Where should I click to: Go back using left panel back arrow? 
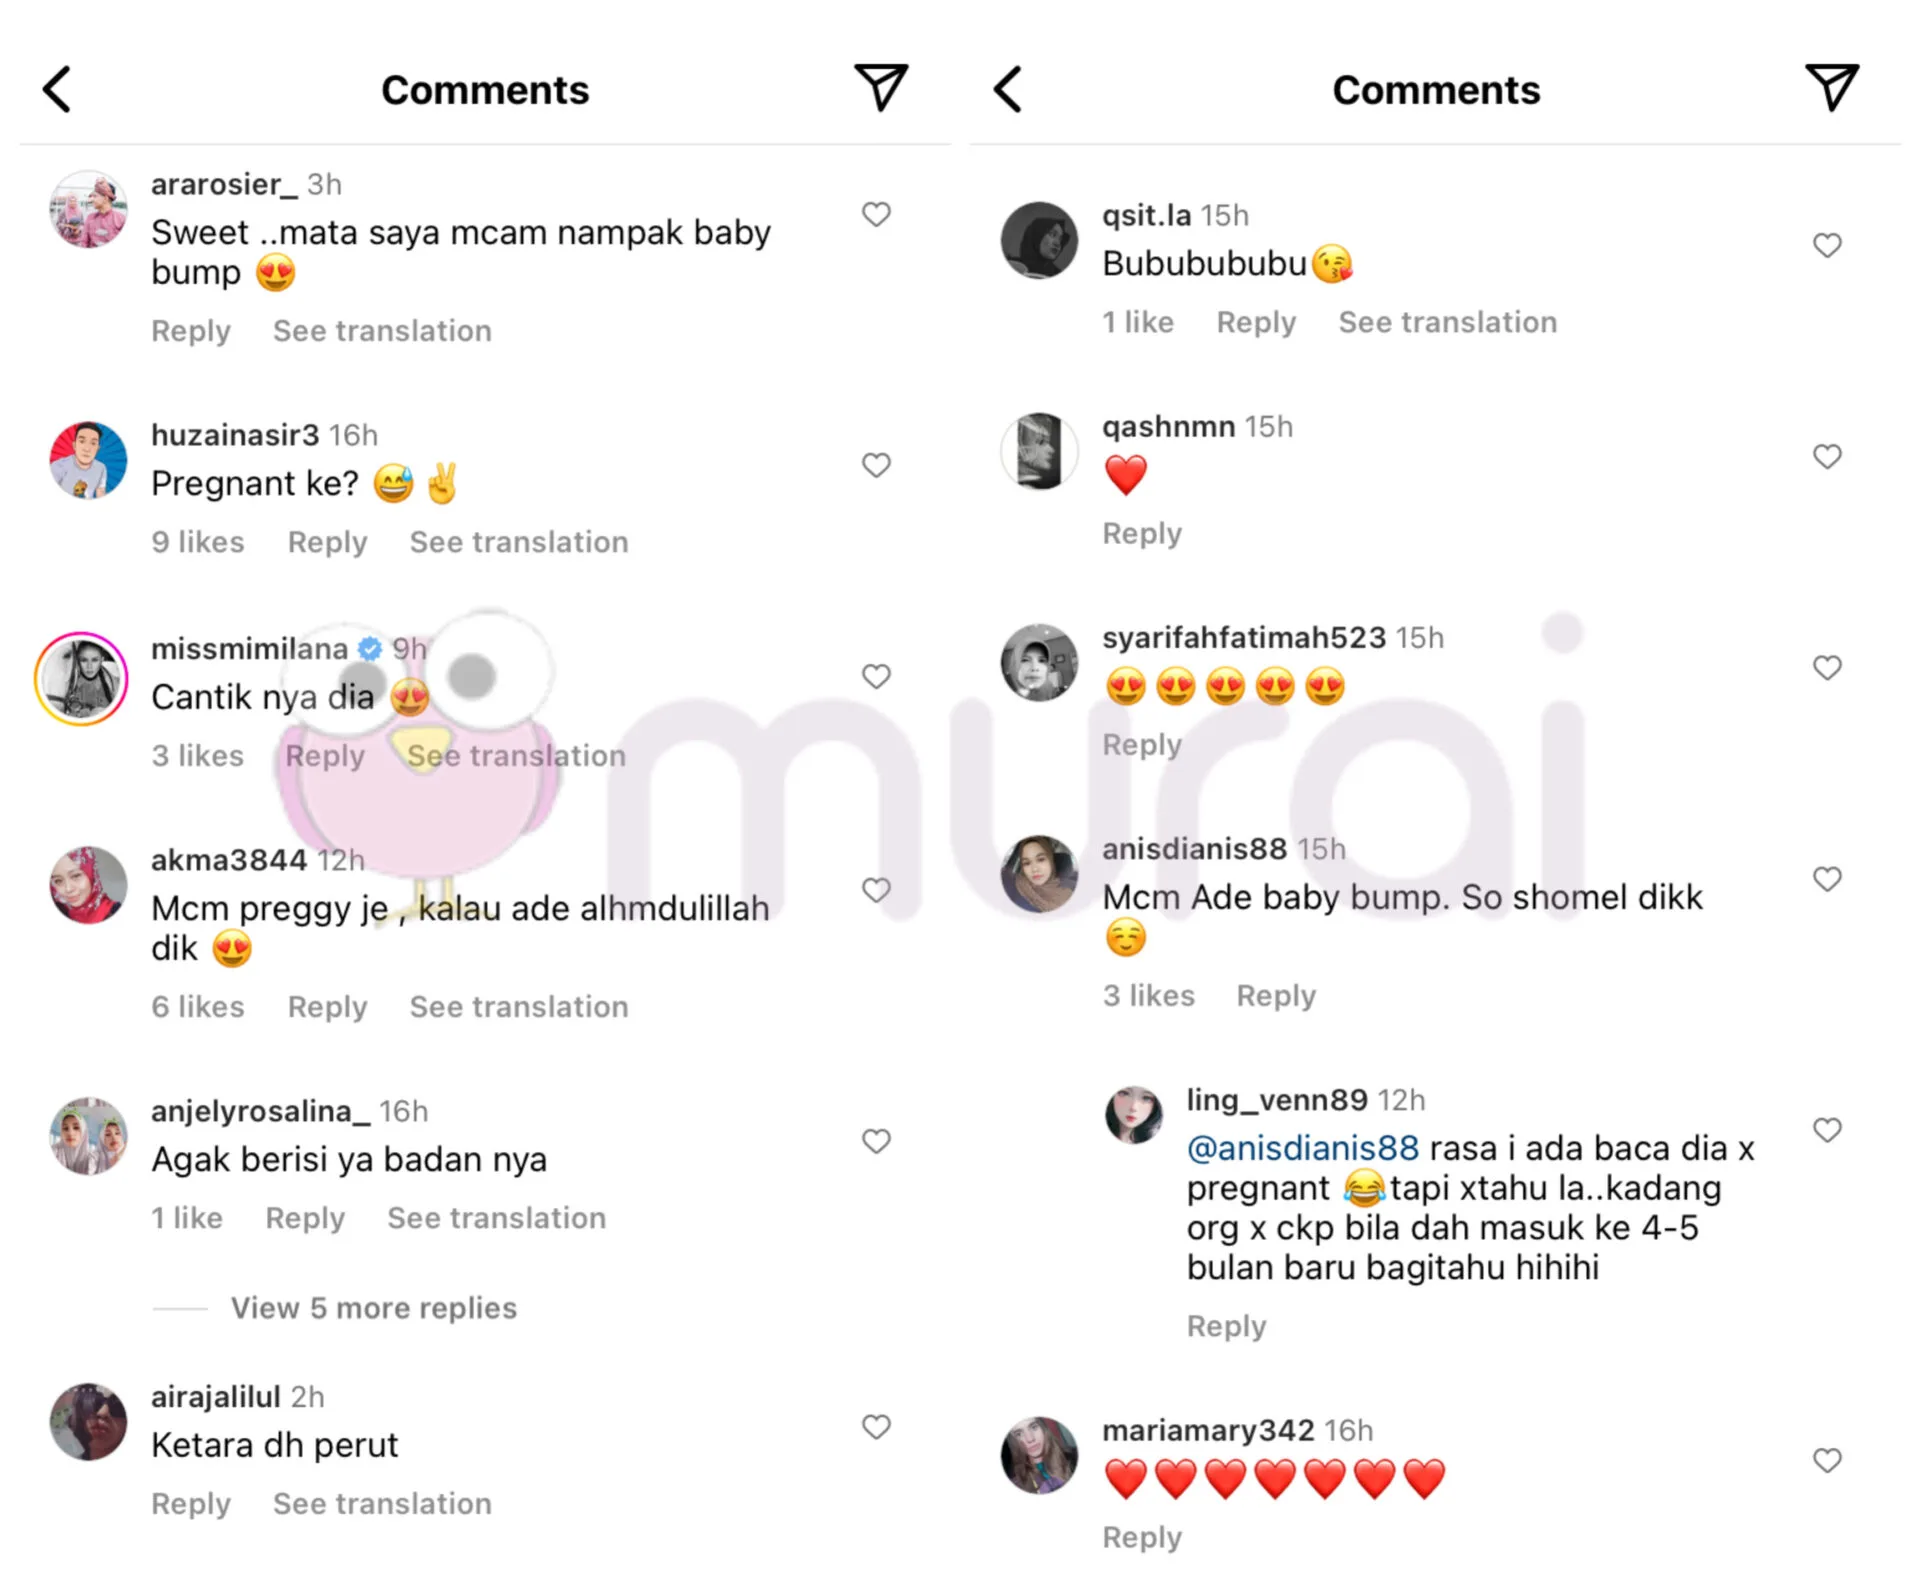pos(57,89)
